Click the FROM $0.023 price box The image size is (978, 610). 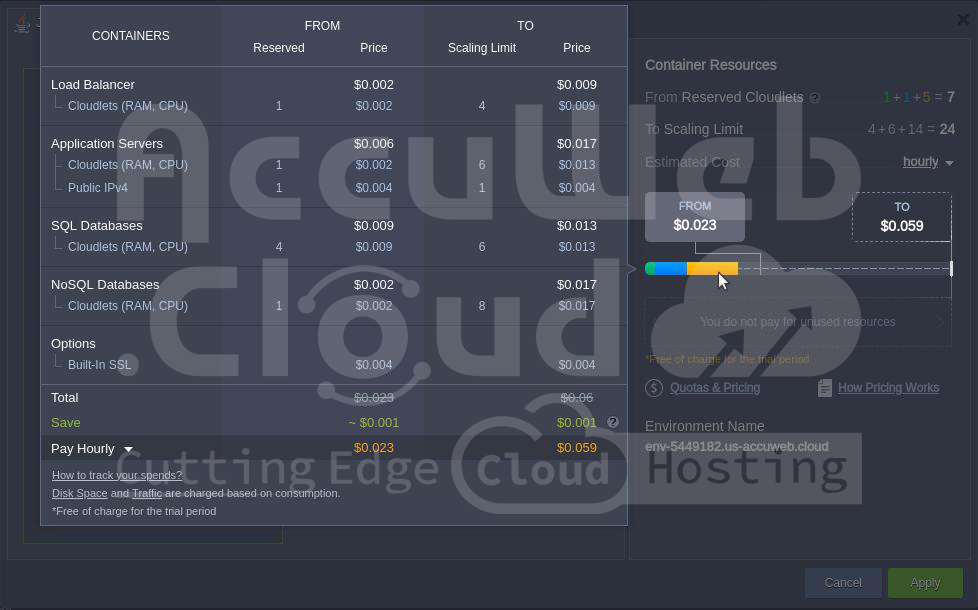(x=694, y=216)
